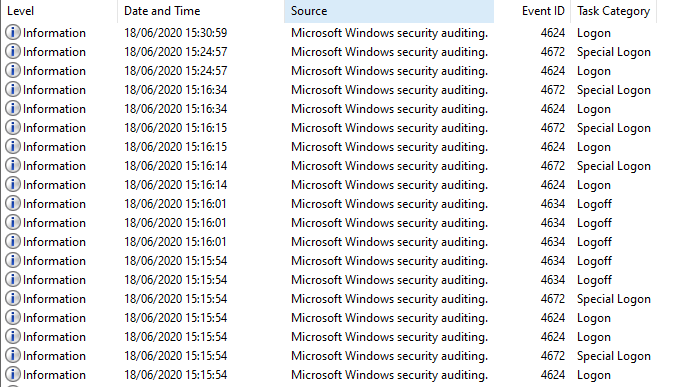Click the info icon of the 15:24:57 Special Logon event

pos(13,52)
